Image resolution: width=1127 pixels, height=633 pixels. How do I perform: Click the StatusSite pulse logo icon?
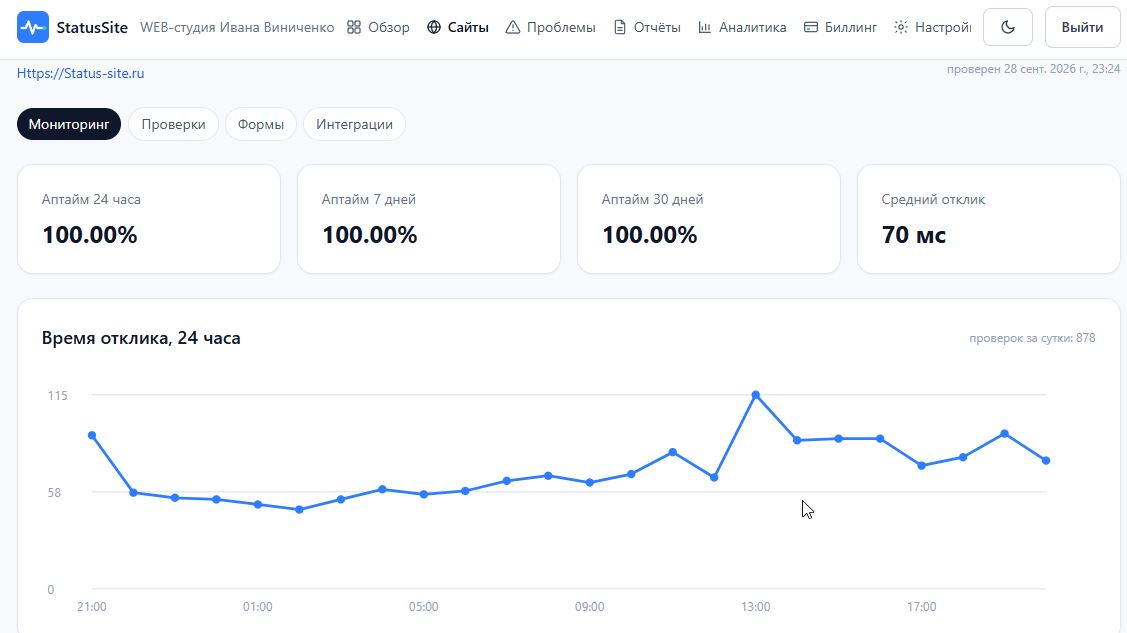(x=32, y=27)
